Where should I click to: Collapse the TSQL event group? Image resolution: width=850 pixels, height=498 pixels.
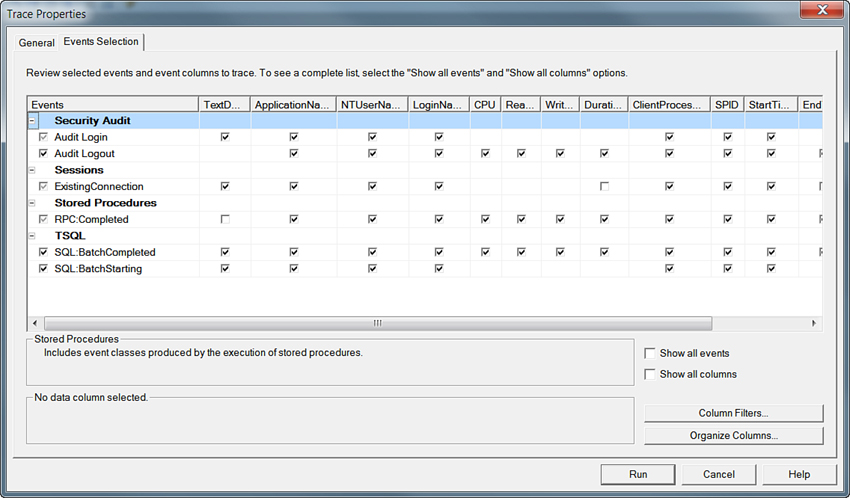pyautogui.click(x=33, y=236)
